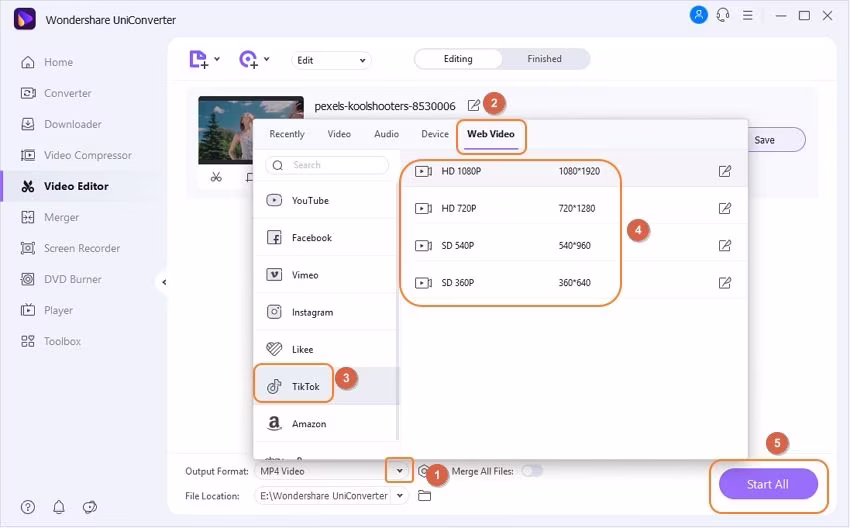Viewport: 850px width, 528px height.
Task: Open the hamburger main menu
Action: click(748, 16)
